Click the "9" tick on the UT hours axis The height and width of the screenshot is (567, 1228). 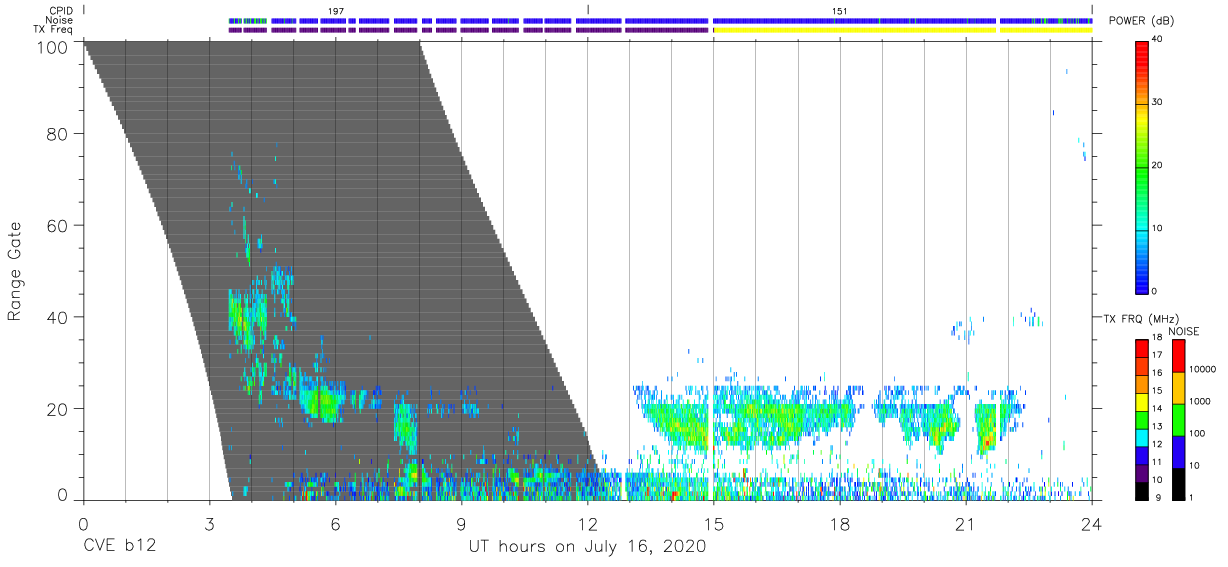461,522
